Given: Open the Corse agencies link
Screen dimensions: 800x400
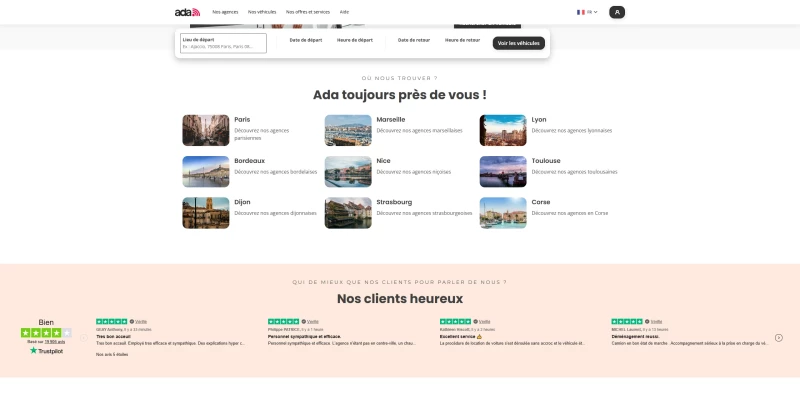Looking at the screenshot, I should [x=541, y=202].
